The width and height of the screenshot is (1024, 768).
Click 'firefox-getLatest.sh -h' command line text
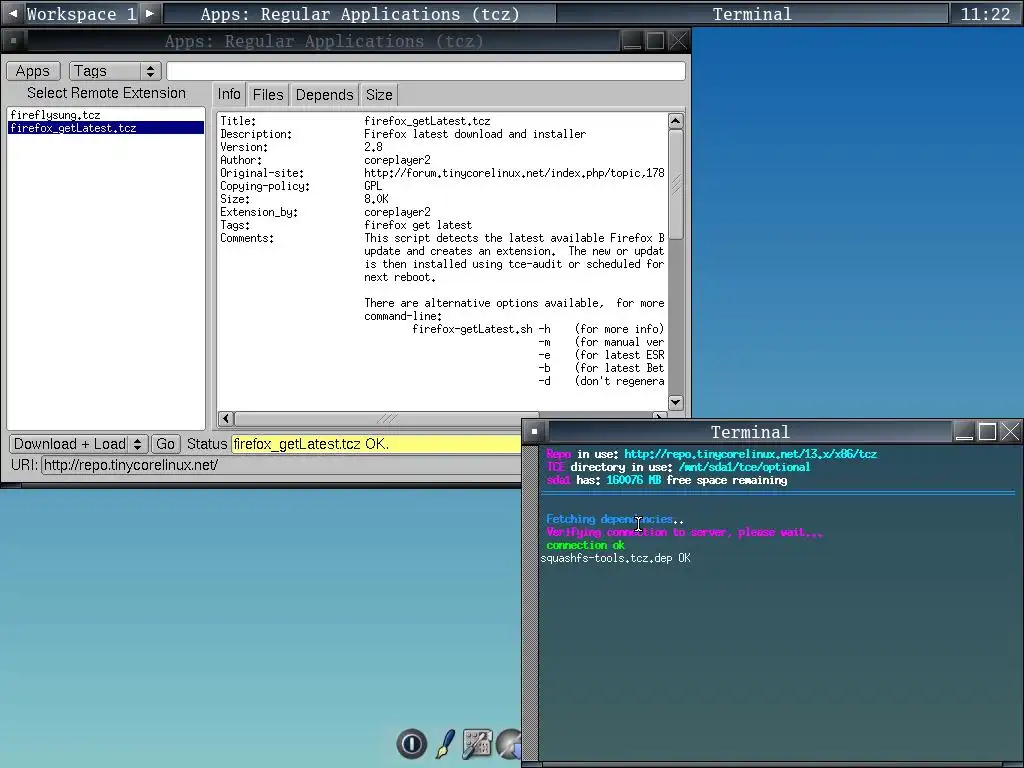481,329
